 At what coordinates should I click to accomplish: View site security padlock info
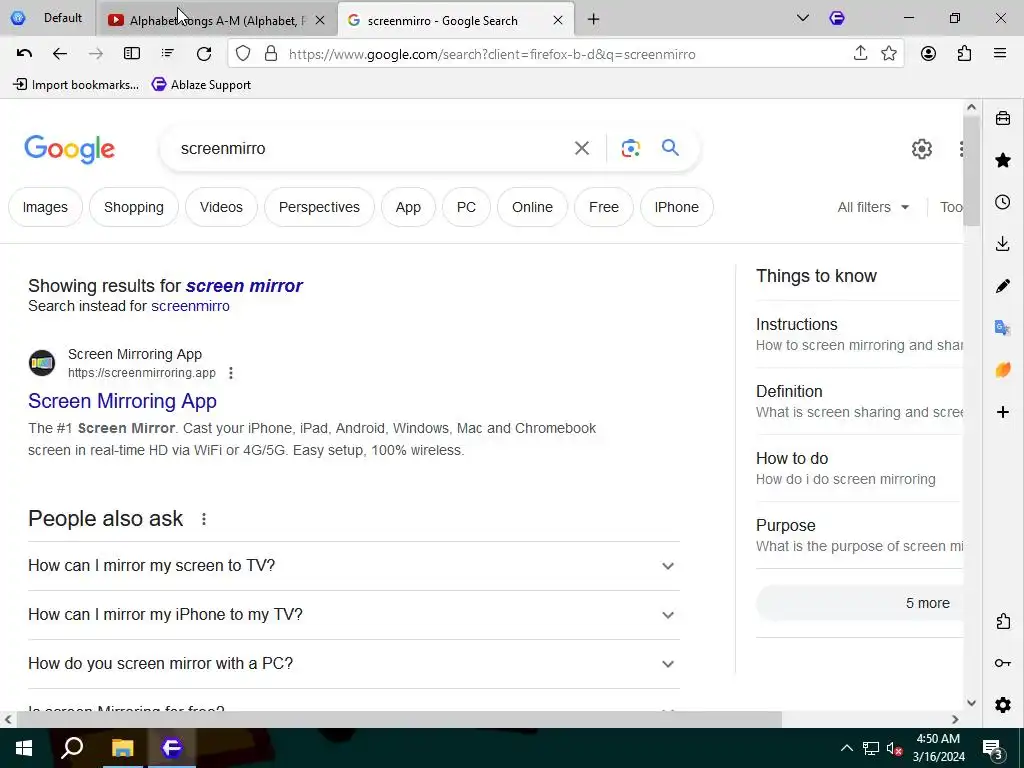point(270,54)
